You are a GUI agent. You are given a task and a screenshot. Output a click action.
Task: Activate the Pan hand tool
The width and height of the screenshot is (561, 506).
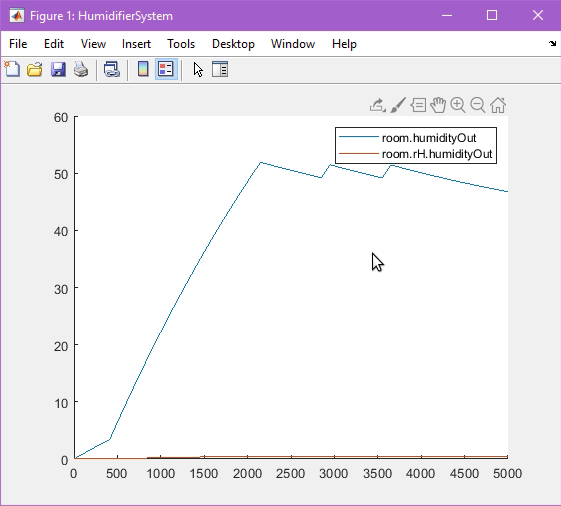(x=438, y=105)
